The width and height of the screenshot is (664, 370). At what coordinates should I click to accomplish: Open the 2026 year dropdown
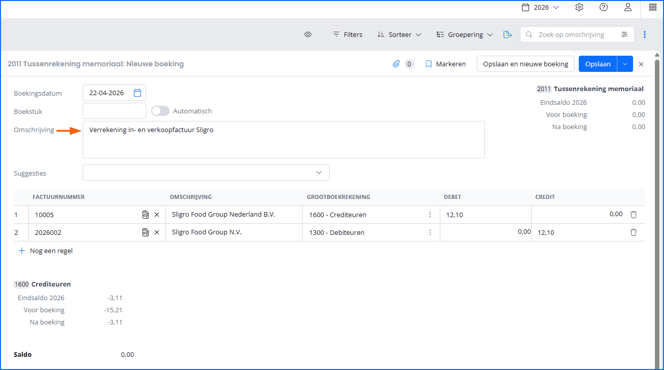point(540,7)
